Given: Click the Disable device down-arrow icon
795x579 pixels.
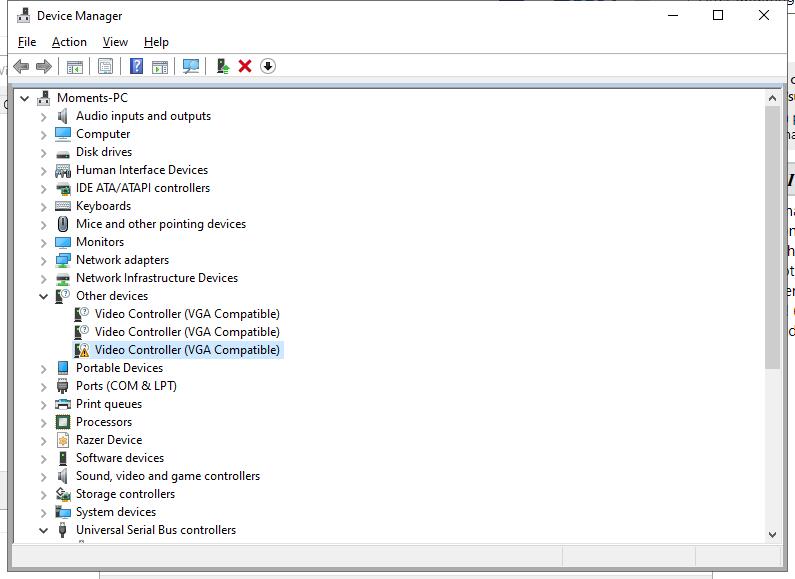Looking at the screenshot, I should tap(268, 66).
